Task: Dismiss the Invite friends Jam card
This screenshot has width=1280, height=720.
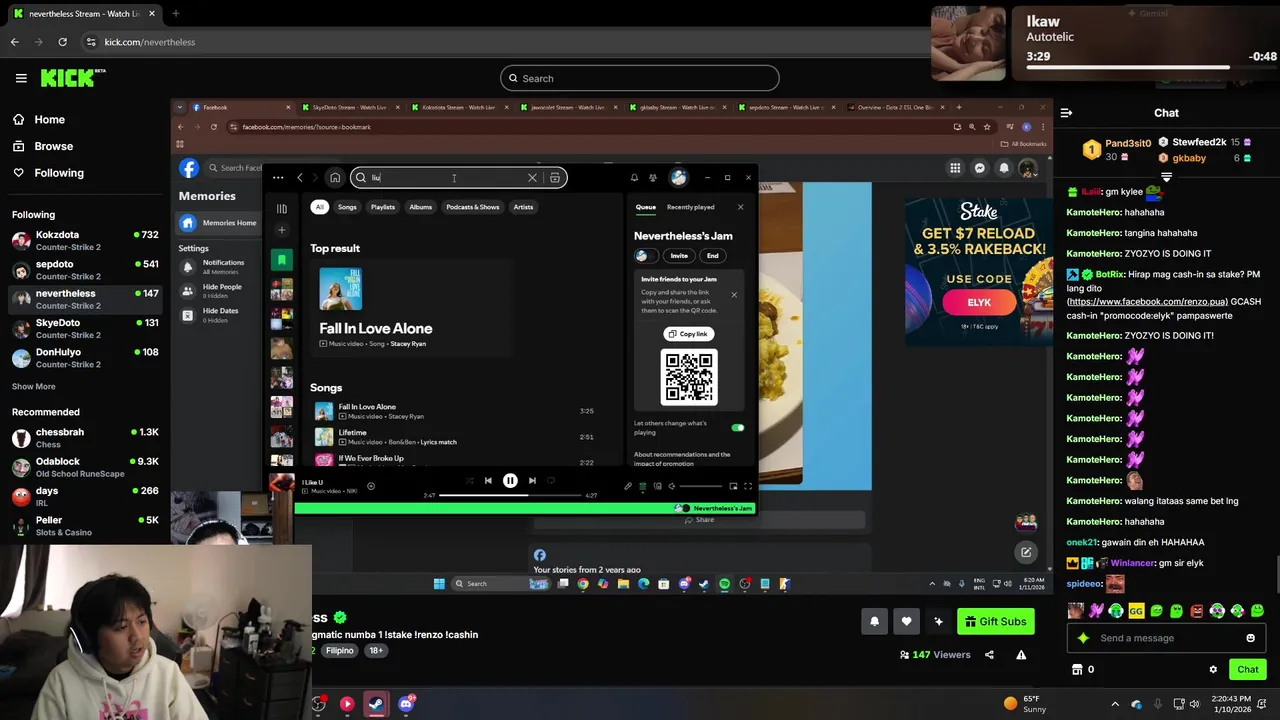Action: tap(734, 295)
